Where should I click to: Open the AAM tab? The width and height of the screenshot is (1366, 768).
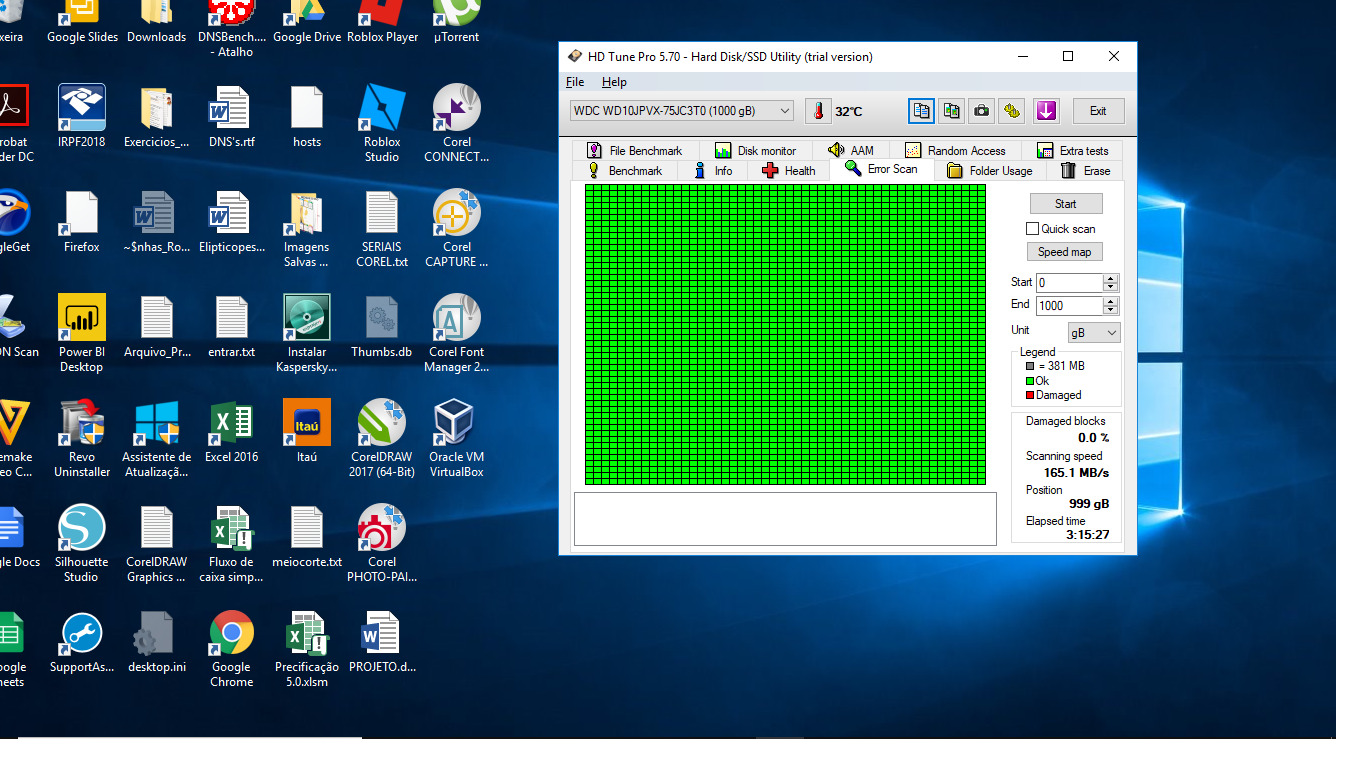[x=851, y=150]
